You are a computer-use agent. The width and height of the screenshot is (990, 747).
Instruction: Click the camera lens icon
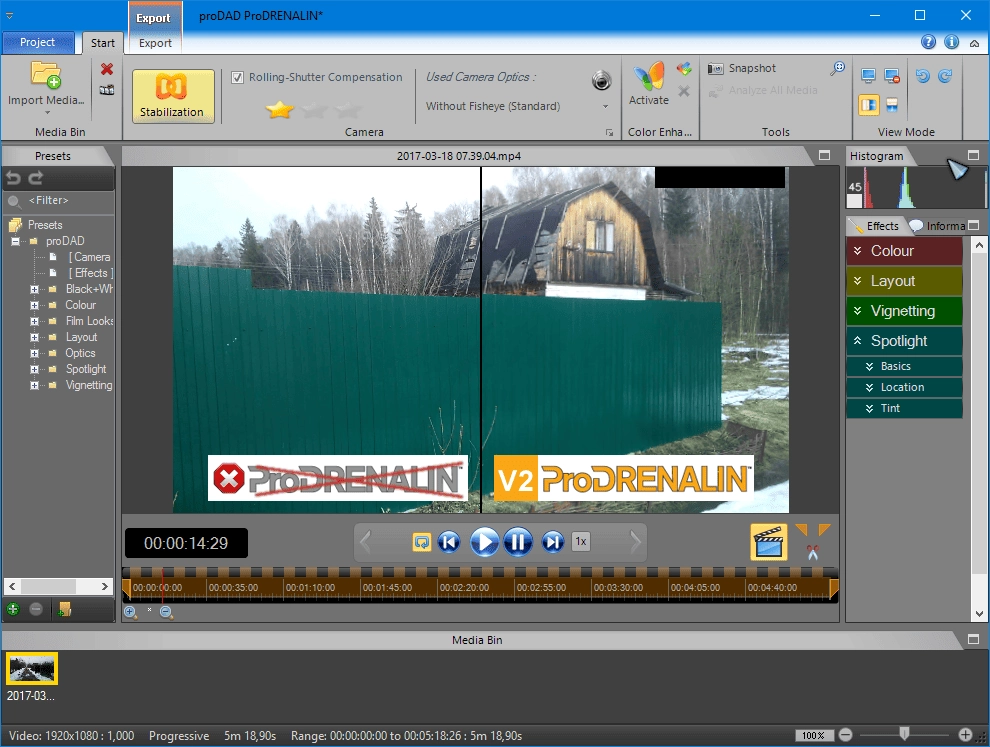[x=601, y=80]
